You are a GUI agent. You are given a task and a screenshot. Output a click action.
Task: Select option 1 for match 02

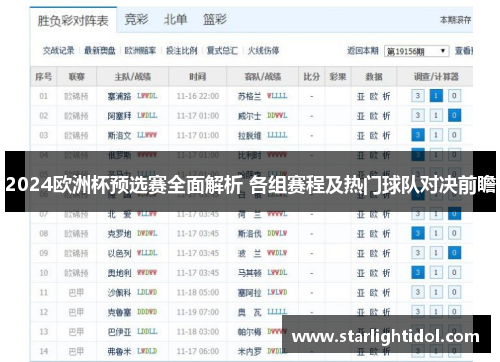click(x=436, y=116)
